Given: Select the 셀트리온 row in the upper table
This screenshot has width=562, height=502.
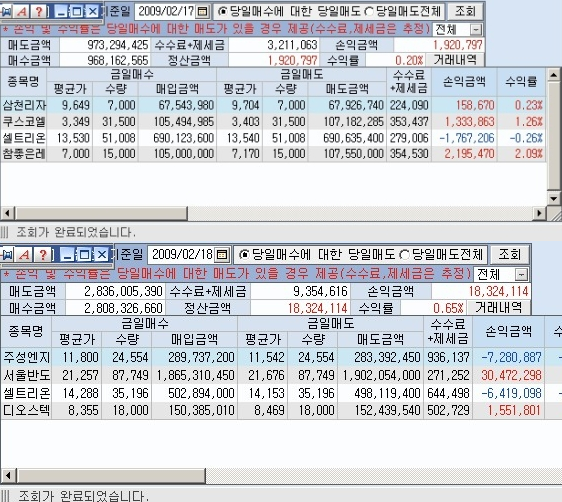Looking at the screenshot, I should pos(273,138).
